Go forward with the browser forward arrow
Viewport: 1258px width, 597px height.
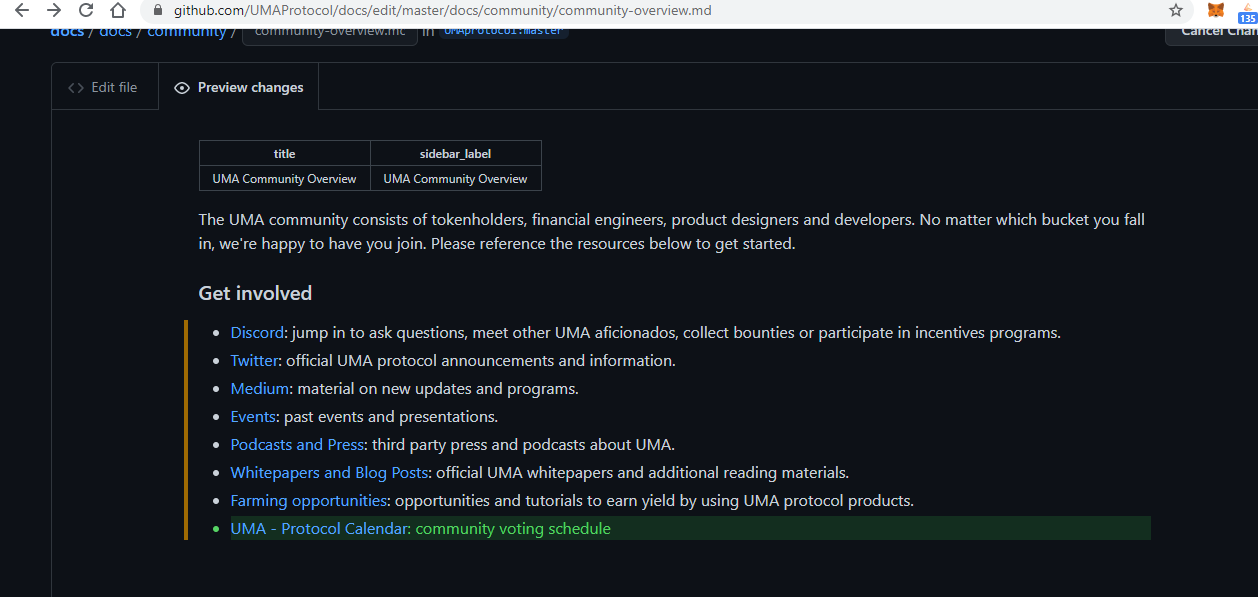tap(54, 11)
